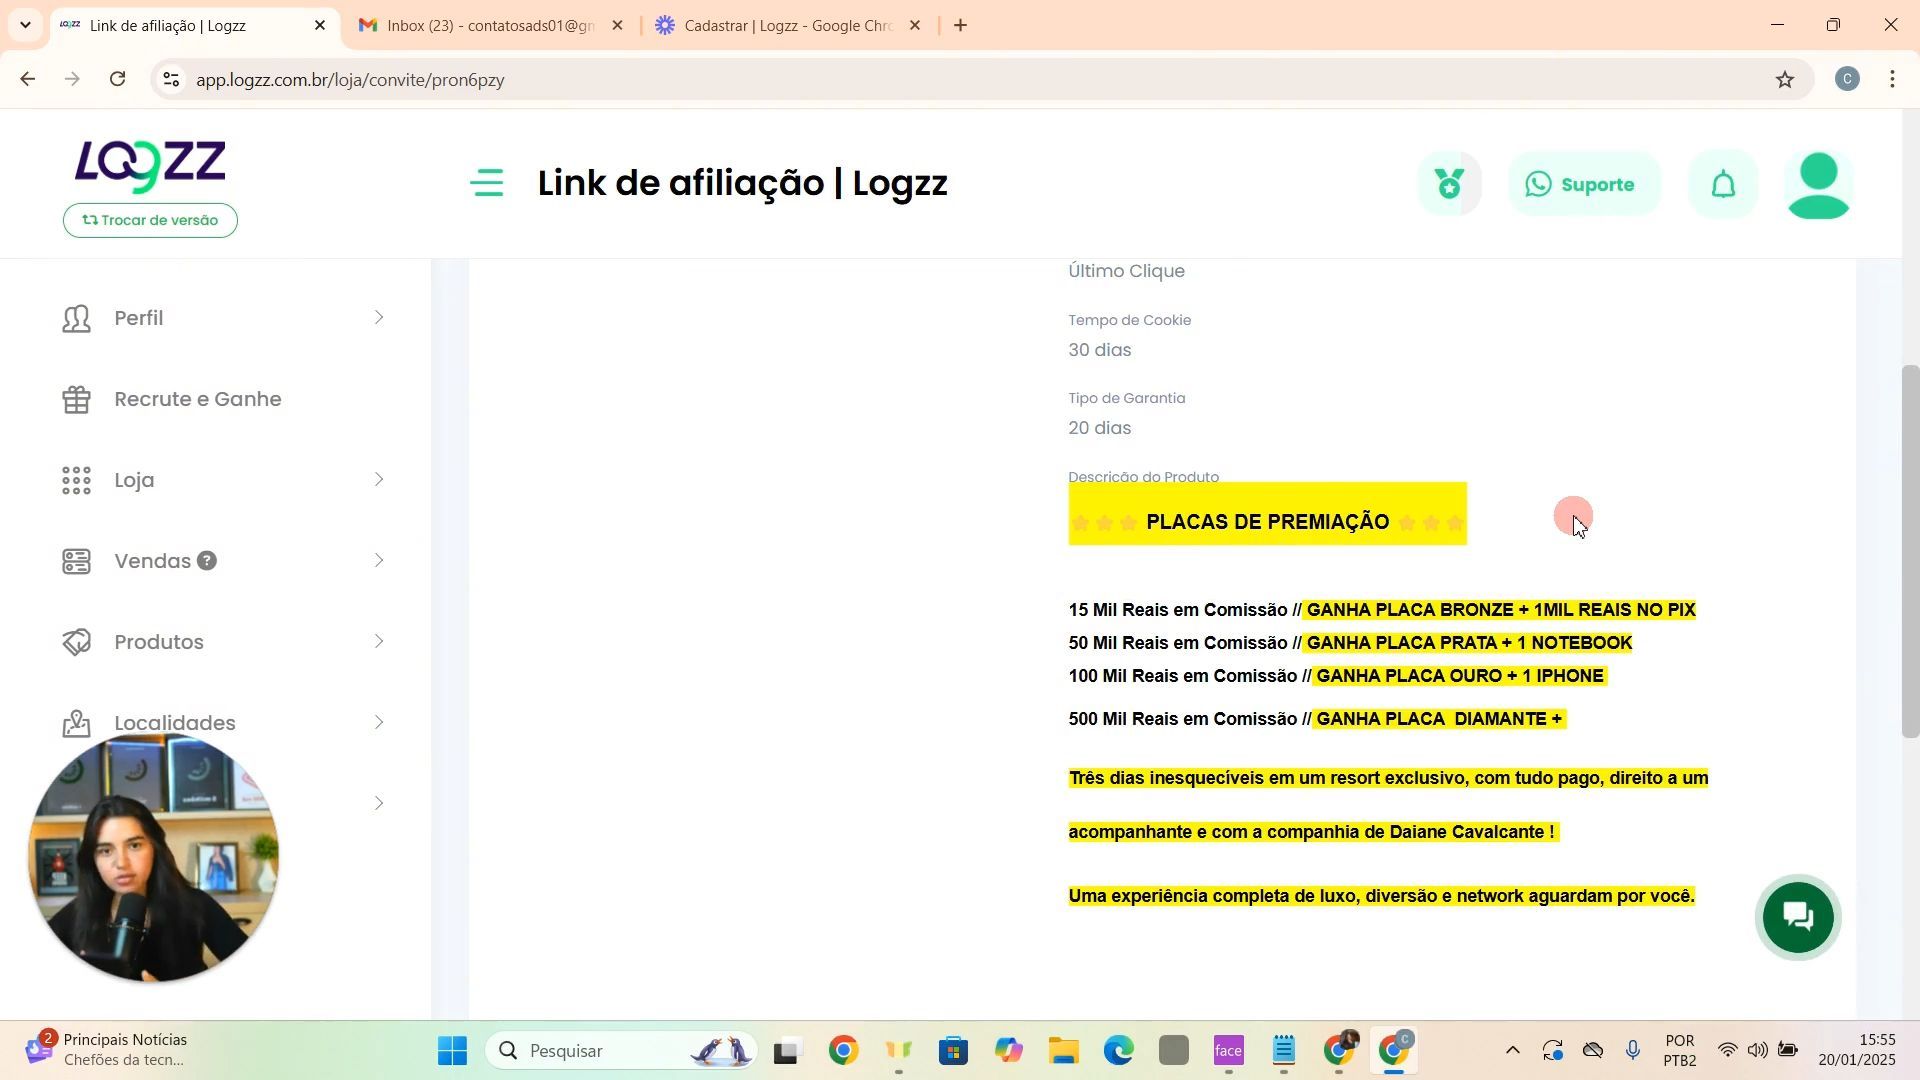1920x1080 pixels.
Task: Open the notifications bell icon
Action: click(x=1723, y=184)
